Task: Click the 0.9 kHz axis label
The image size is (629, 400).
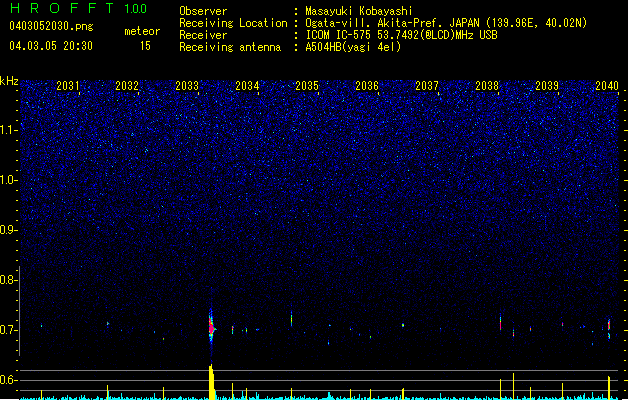Action: 9,230
